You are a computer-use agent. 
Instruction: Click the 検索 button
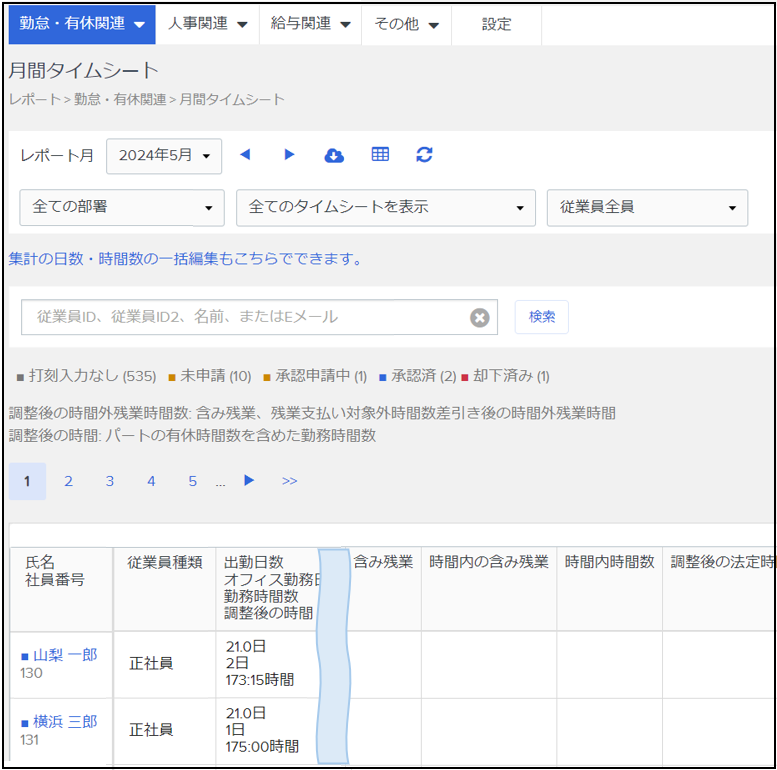542,317
